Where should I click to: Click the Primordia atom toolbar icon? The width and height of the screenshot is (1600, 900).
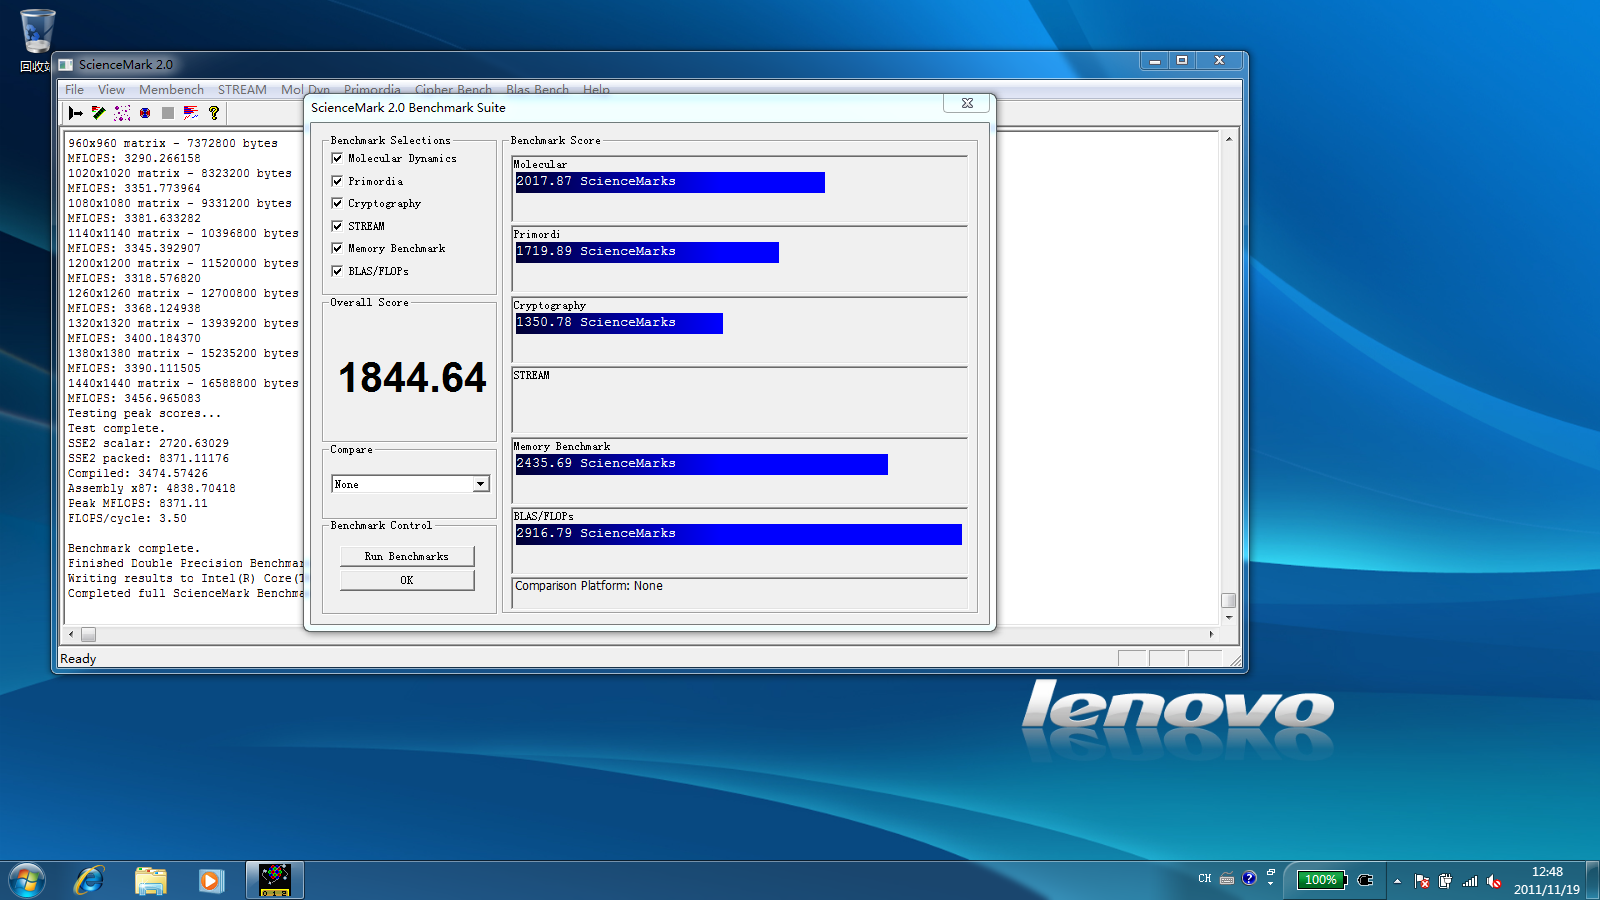145,113
